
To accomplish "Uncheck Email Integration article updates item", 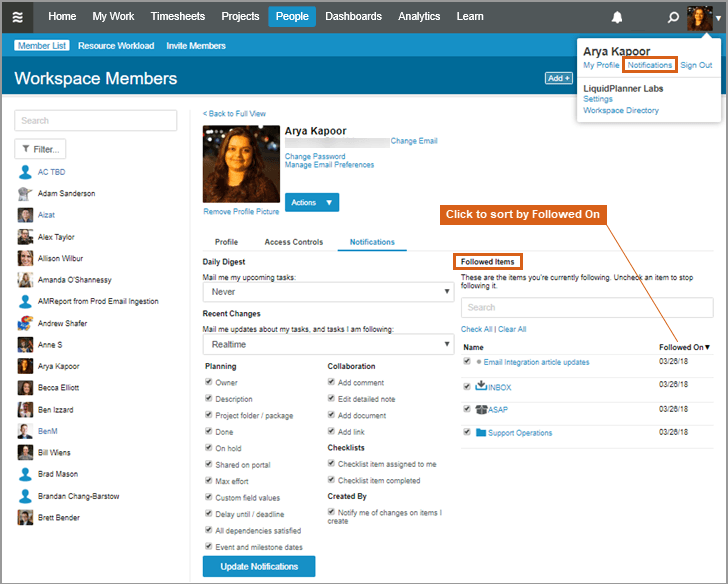I will pyautogui.click(x=467, y=362).
